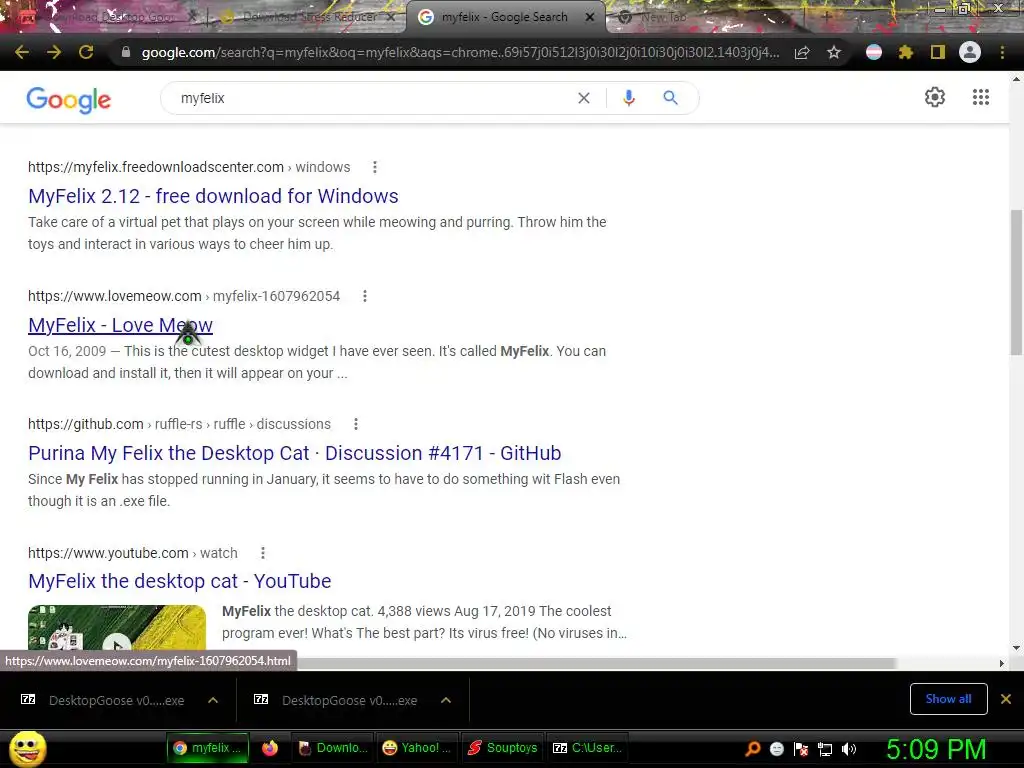Image resolution: width=1024 pixels, height=768 pixels.
Task: Click the network tray icon
Action: (825, 749)
